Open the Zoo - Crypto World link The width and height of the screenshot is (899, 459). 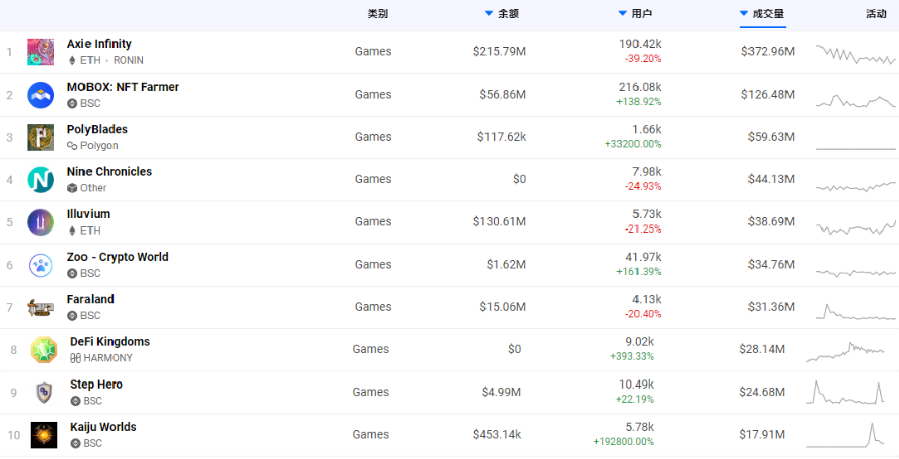point(118,257)
